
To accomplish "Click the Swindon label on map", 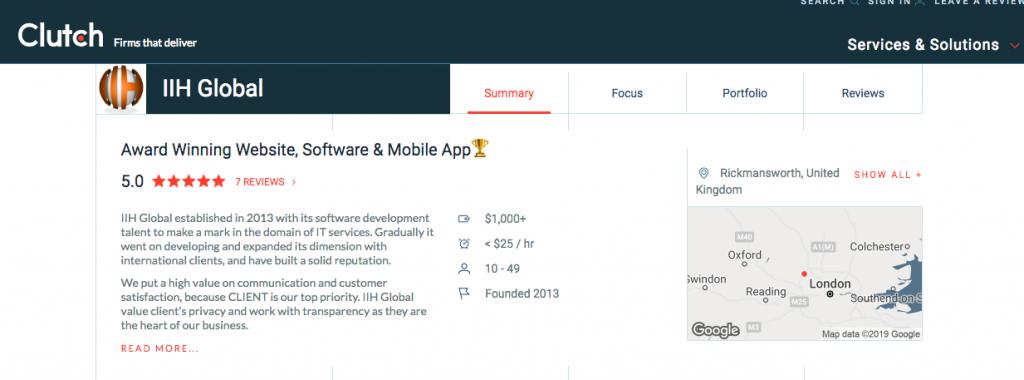I will (707, 279).
